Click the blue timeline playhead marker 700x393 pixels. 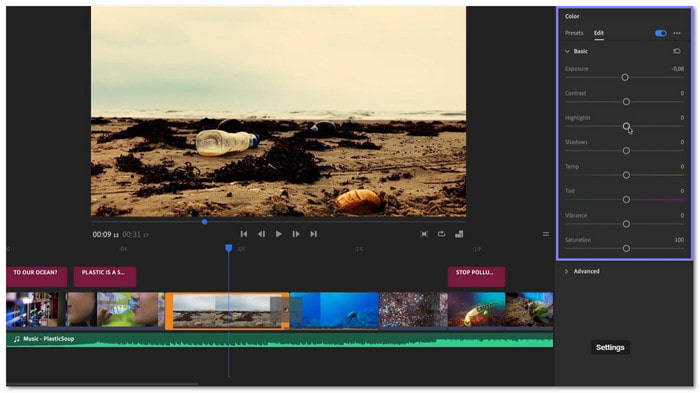229,248
